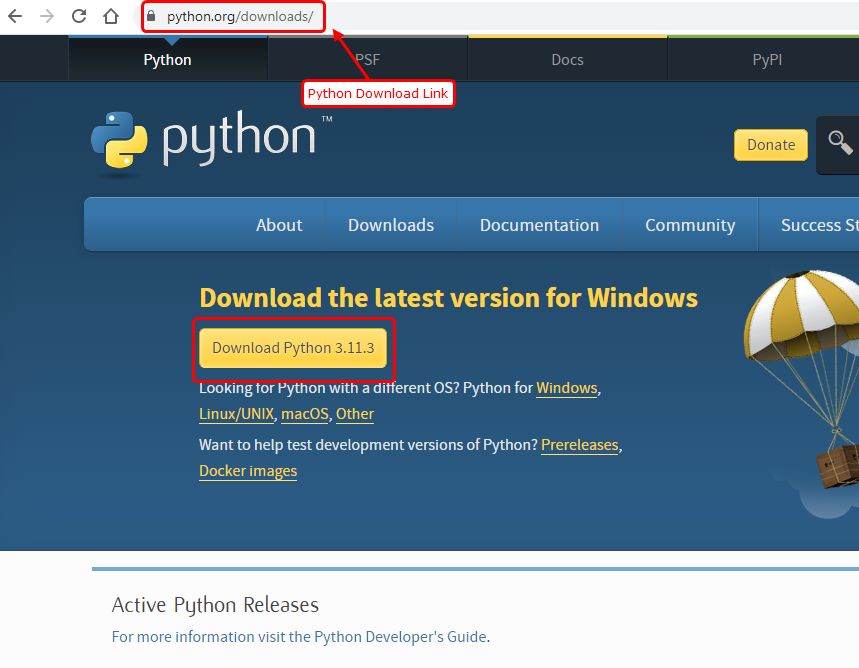Viewport: 859px width, 668px height.
Task: Open the PyPI top tab
Action: 766,60
